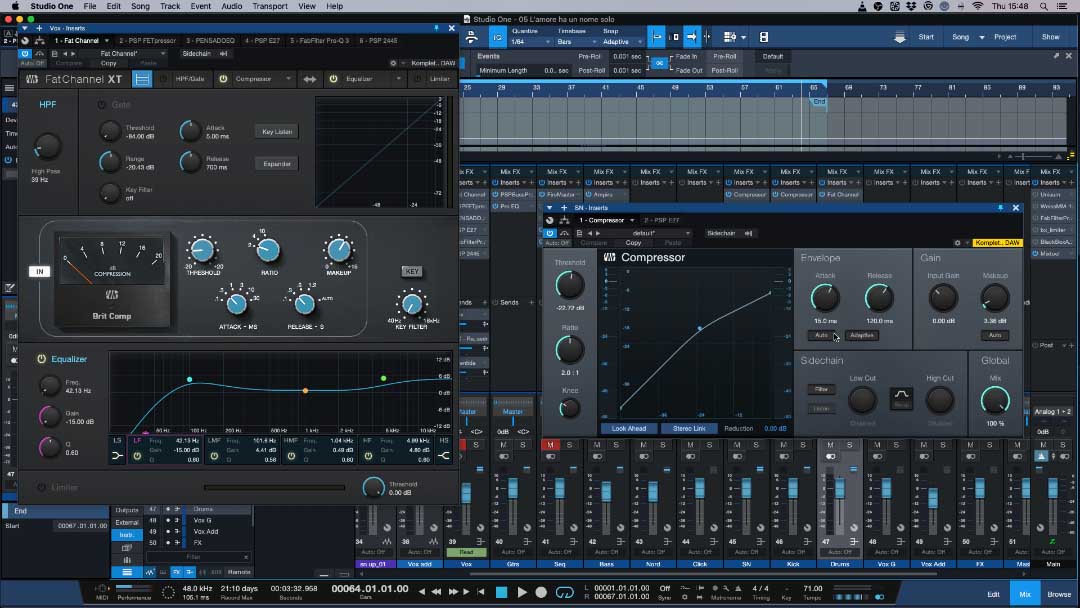Click the Key Listen button

tap(277, 132)
